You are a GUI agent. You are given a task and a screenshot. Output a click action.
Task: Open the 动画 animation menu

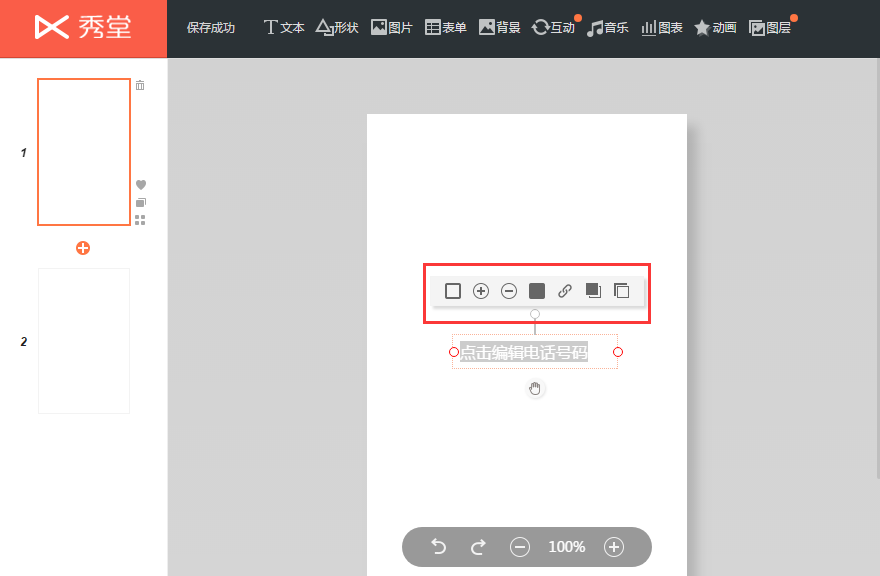[x=715, y=28]
